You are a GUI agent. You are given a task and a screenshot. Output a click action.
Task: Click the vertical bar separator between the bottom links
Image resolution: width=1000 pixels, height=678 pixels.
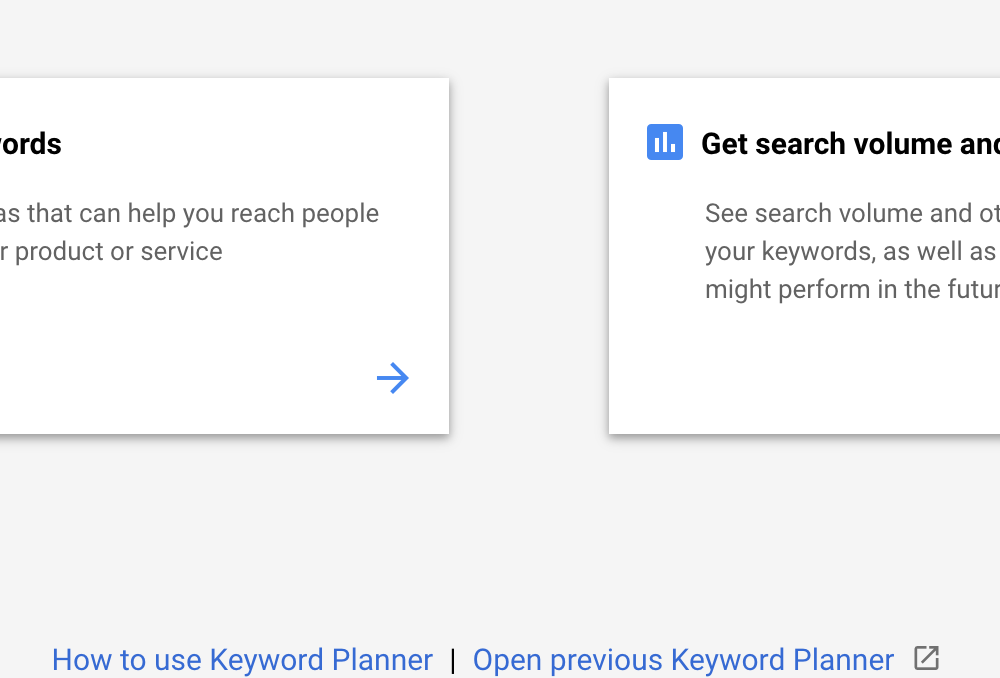point(453,660)
